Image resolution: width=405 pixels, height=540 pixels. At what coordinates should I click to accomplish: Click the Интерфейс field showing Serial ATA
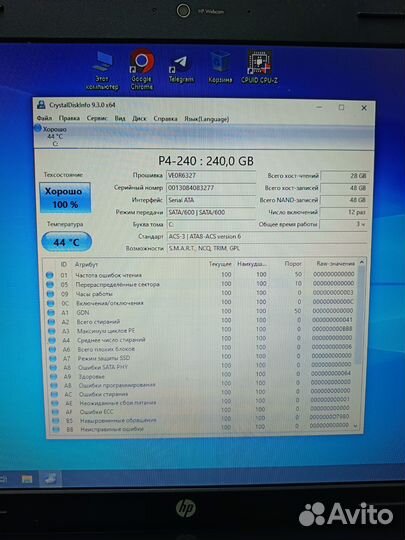click(211, 200)
